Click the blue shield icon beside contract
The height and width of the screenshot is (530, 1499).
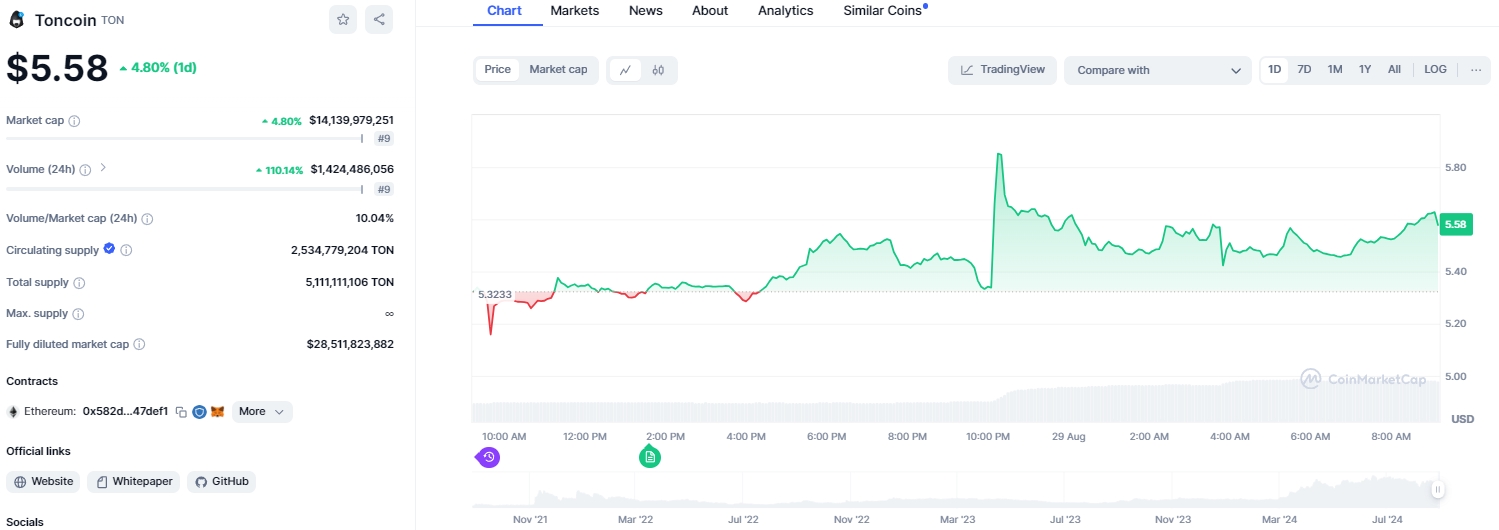tap(199, 412)
